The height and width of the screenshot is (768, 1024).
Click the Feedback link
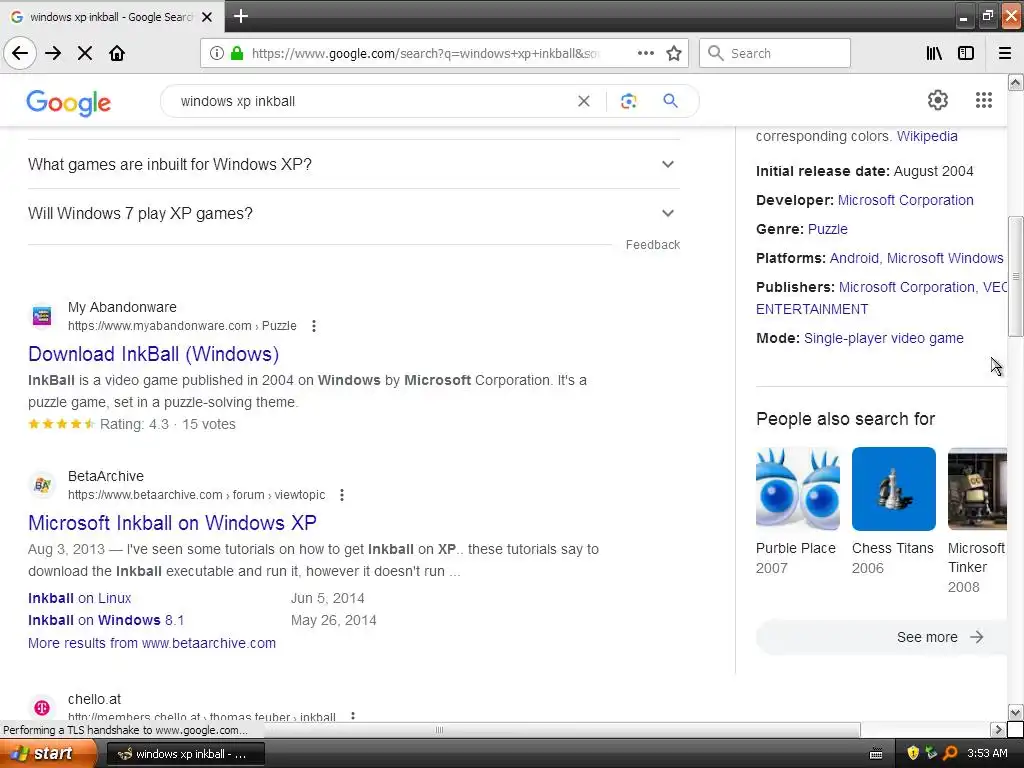[652, 245]
